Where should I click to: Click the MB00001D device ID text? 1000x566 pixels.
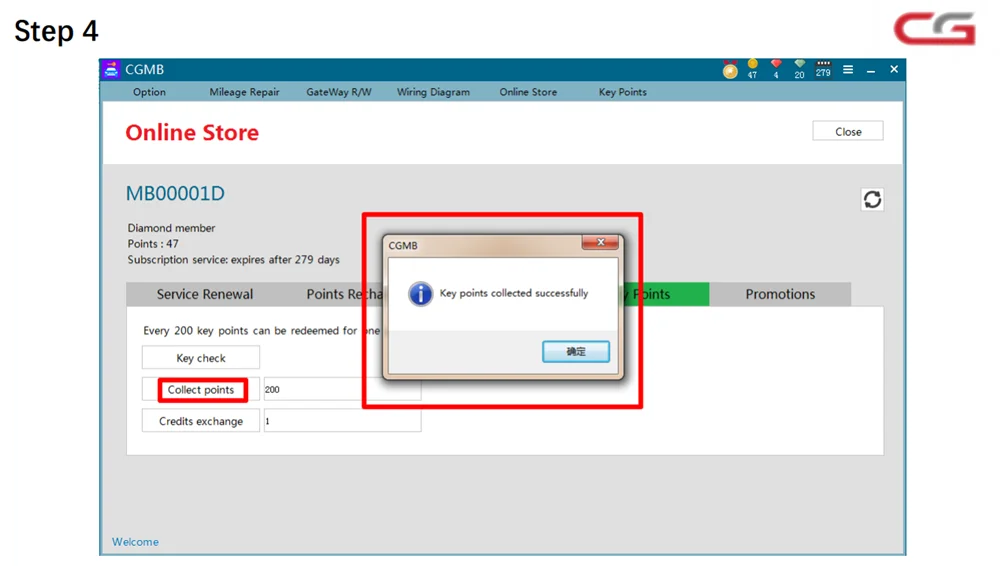[175, 193]
